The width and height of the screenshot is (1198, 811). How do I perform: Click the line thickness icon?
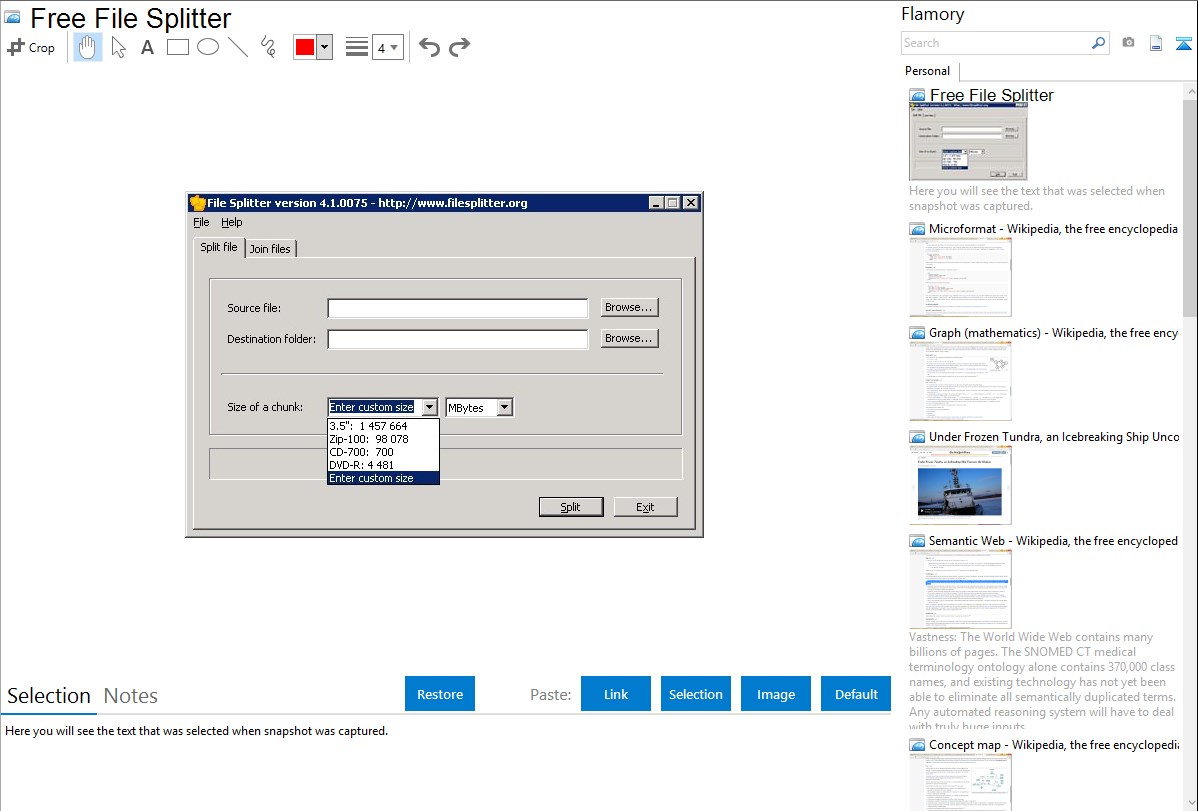(356, 47)
